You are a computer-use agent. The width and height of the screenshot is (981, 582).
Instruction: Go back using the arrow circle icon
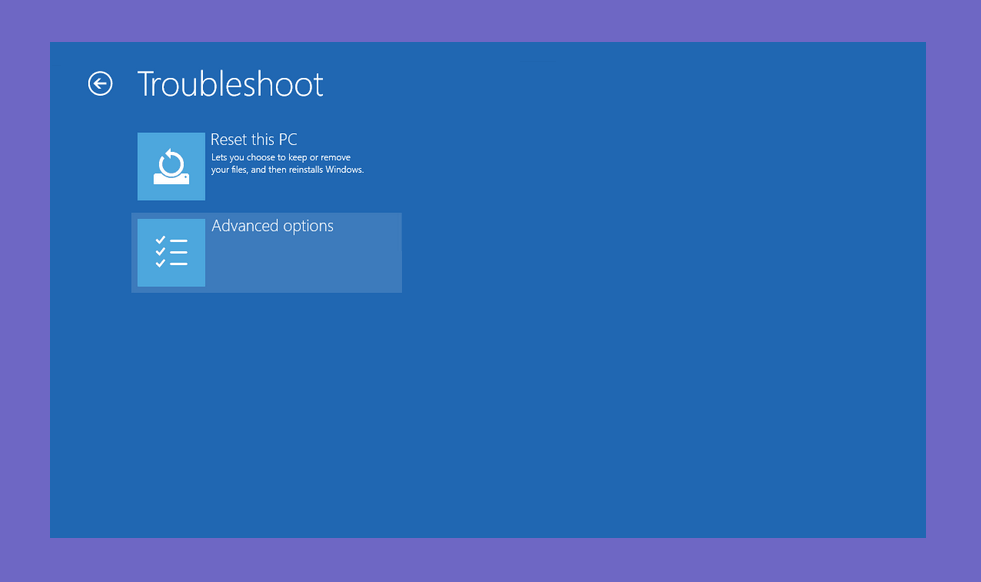[x=100, y=84]
